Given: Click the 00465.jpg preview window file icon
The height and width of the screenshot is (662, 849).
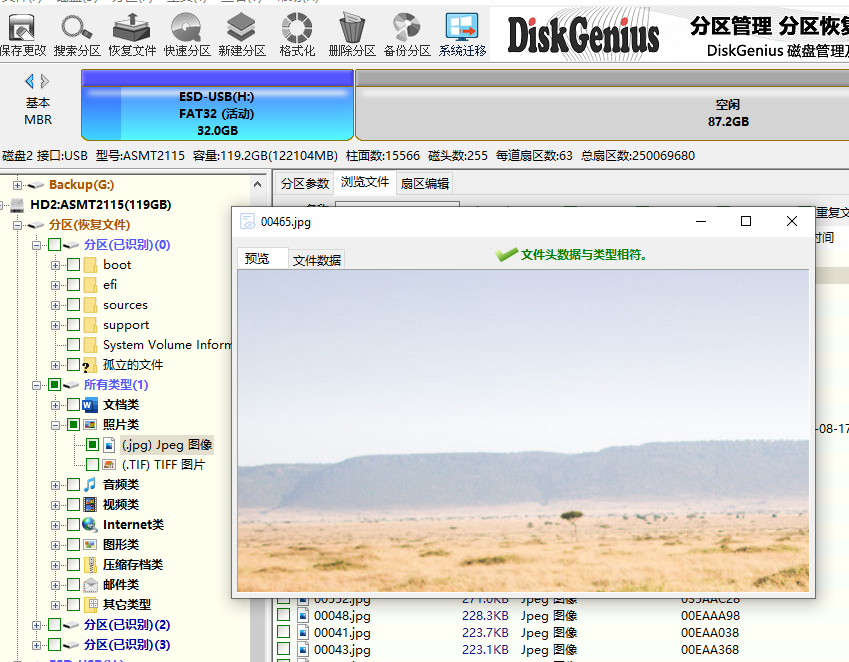Looking at the screenshot, I should pyautogui.click(x=247, y=221).
